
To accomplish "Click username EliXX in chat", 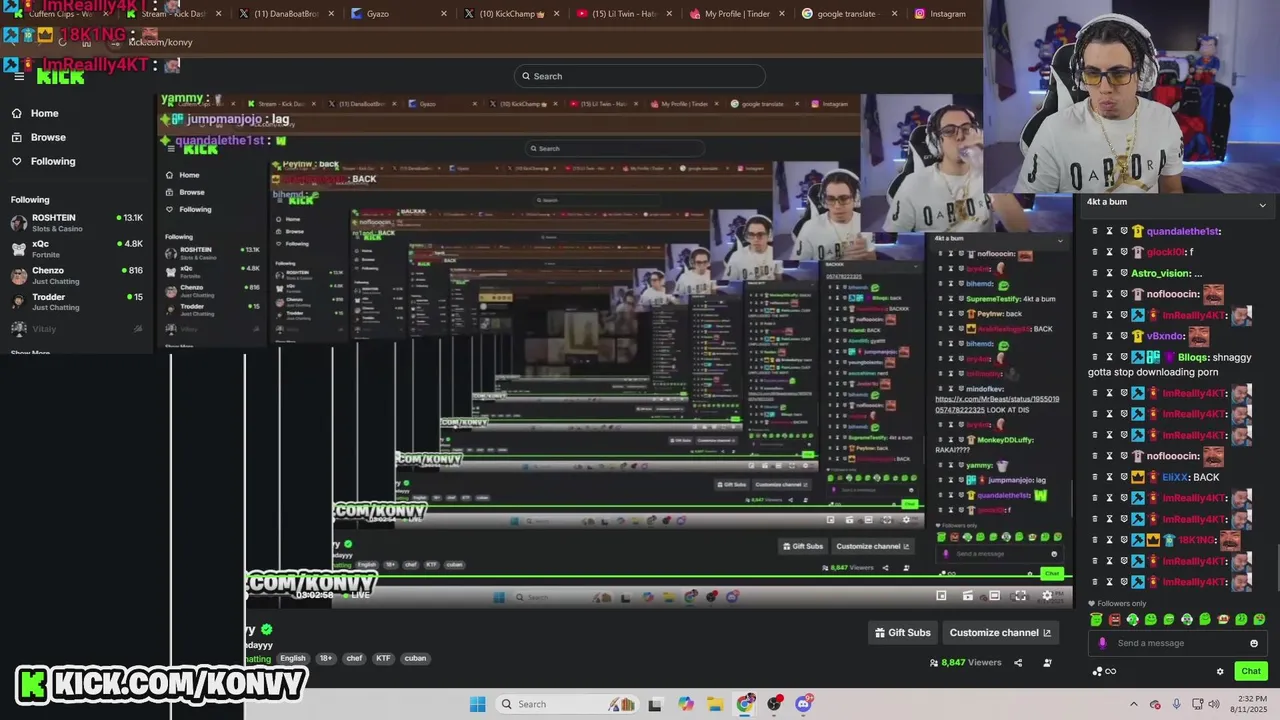I will point(1174,477).
